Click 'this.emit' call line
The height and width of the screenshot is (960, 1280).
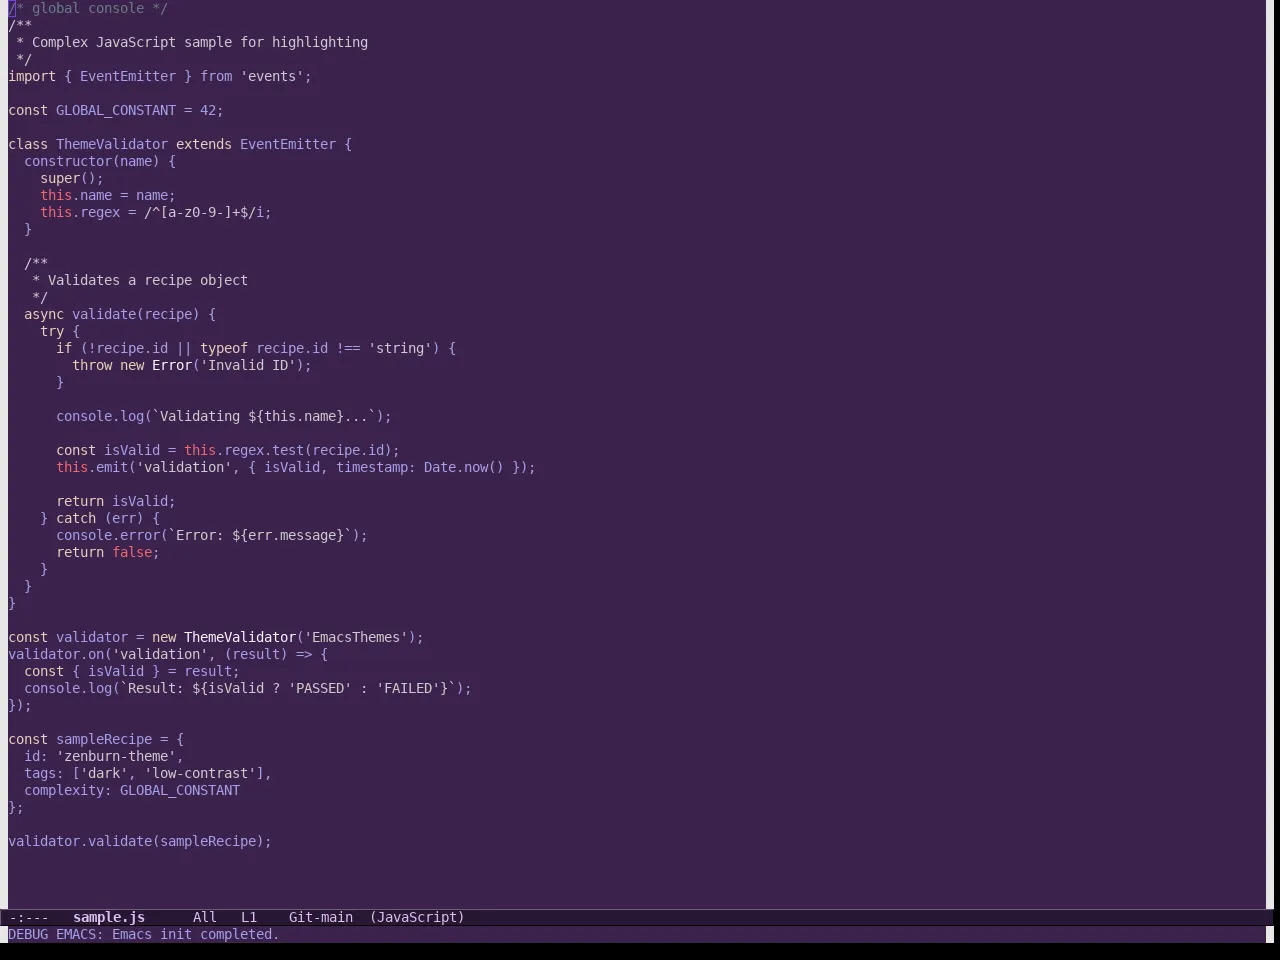pyautogui.click(x=296, y=467)
